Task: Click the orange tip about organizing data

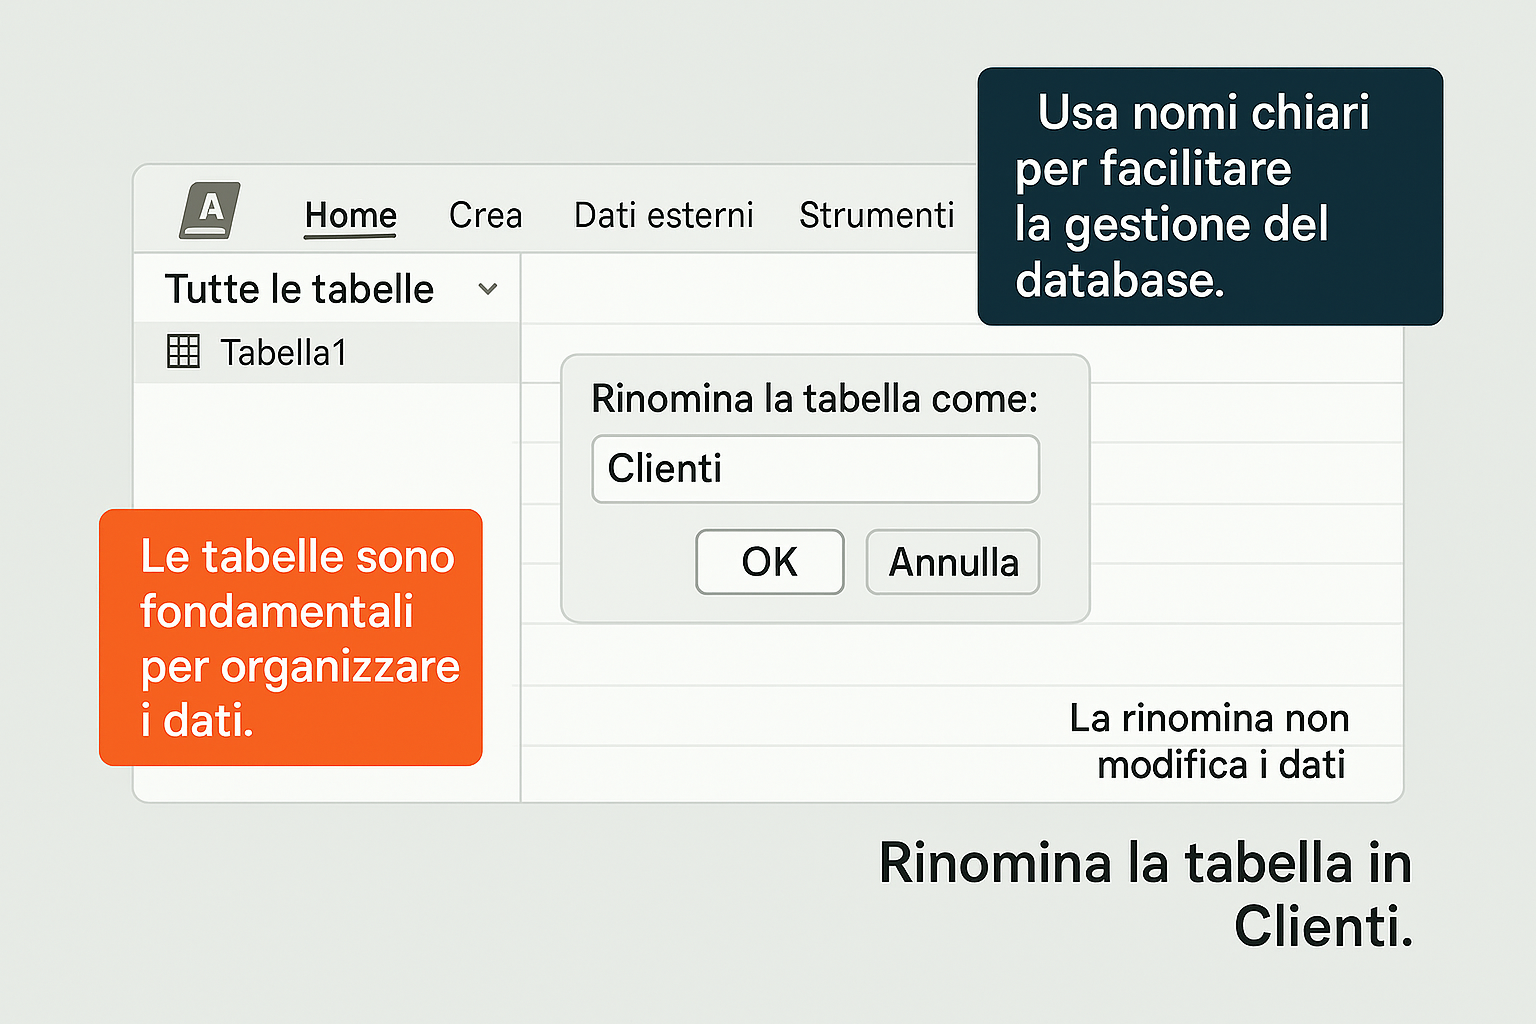Action: (291, 637)
